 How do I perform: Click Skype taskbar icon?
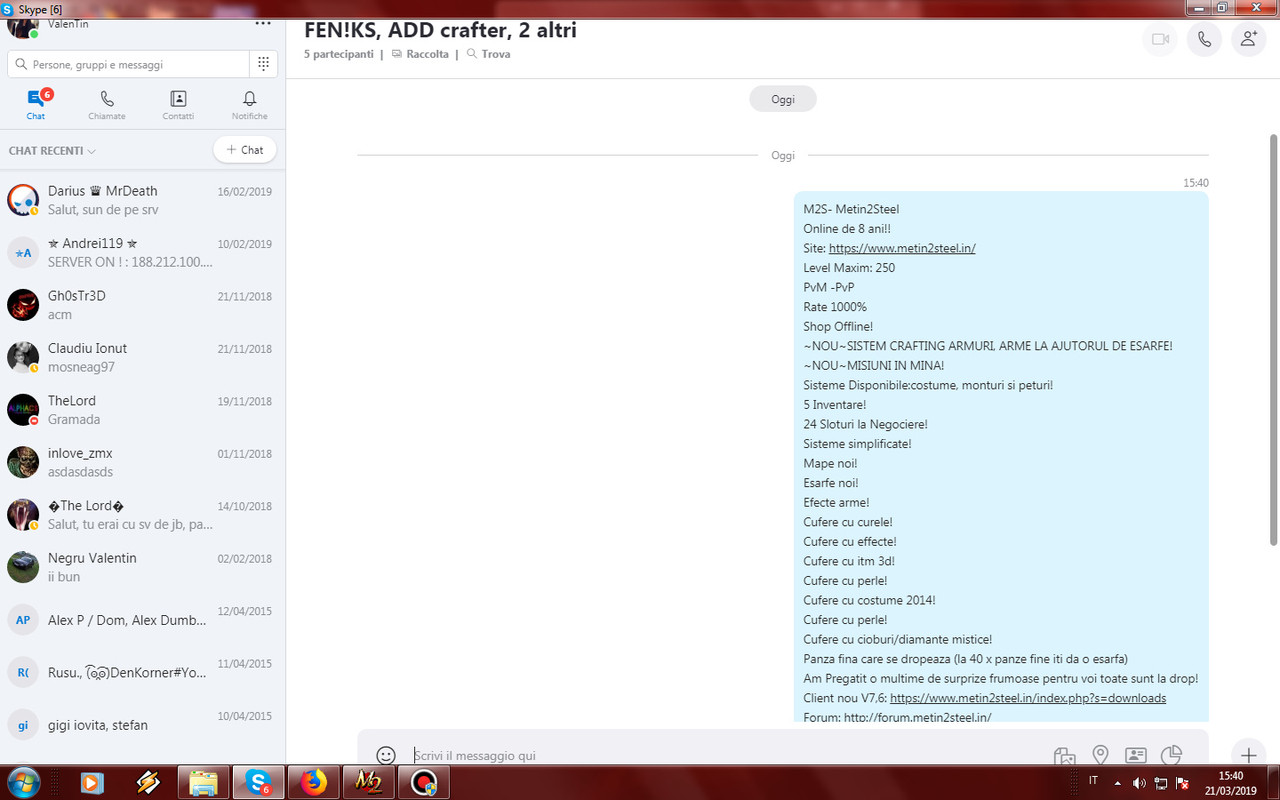coord(258,783)
